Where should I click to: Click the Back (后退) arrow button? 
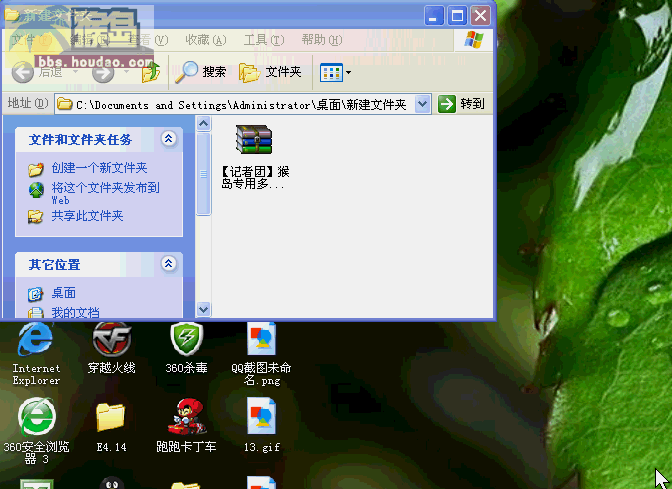pos(23,72)
